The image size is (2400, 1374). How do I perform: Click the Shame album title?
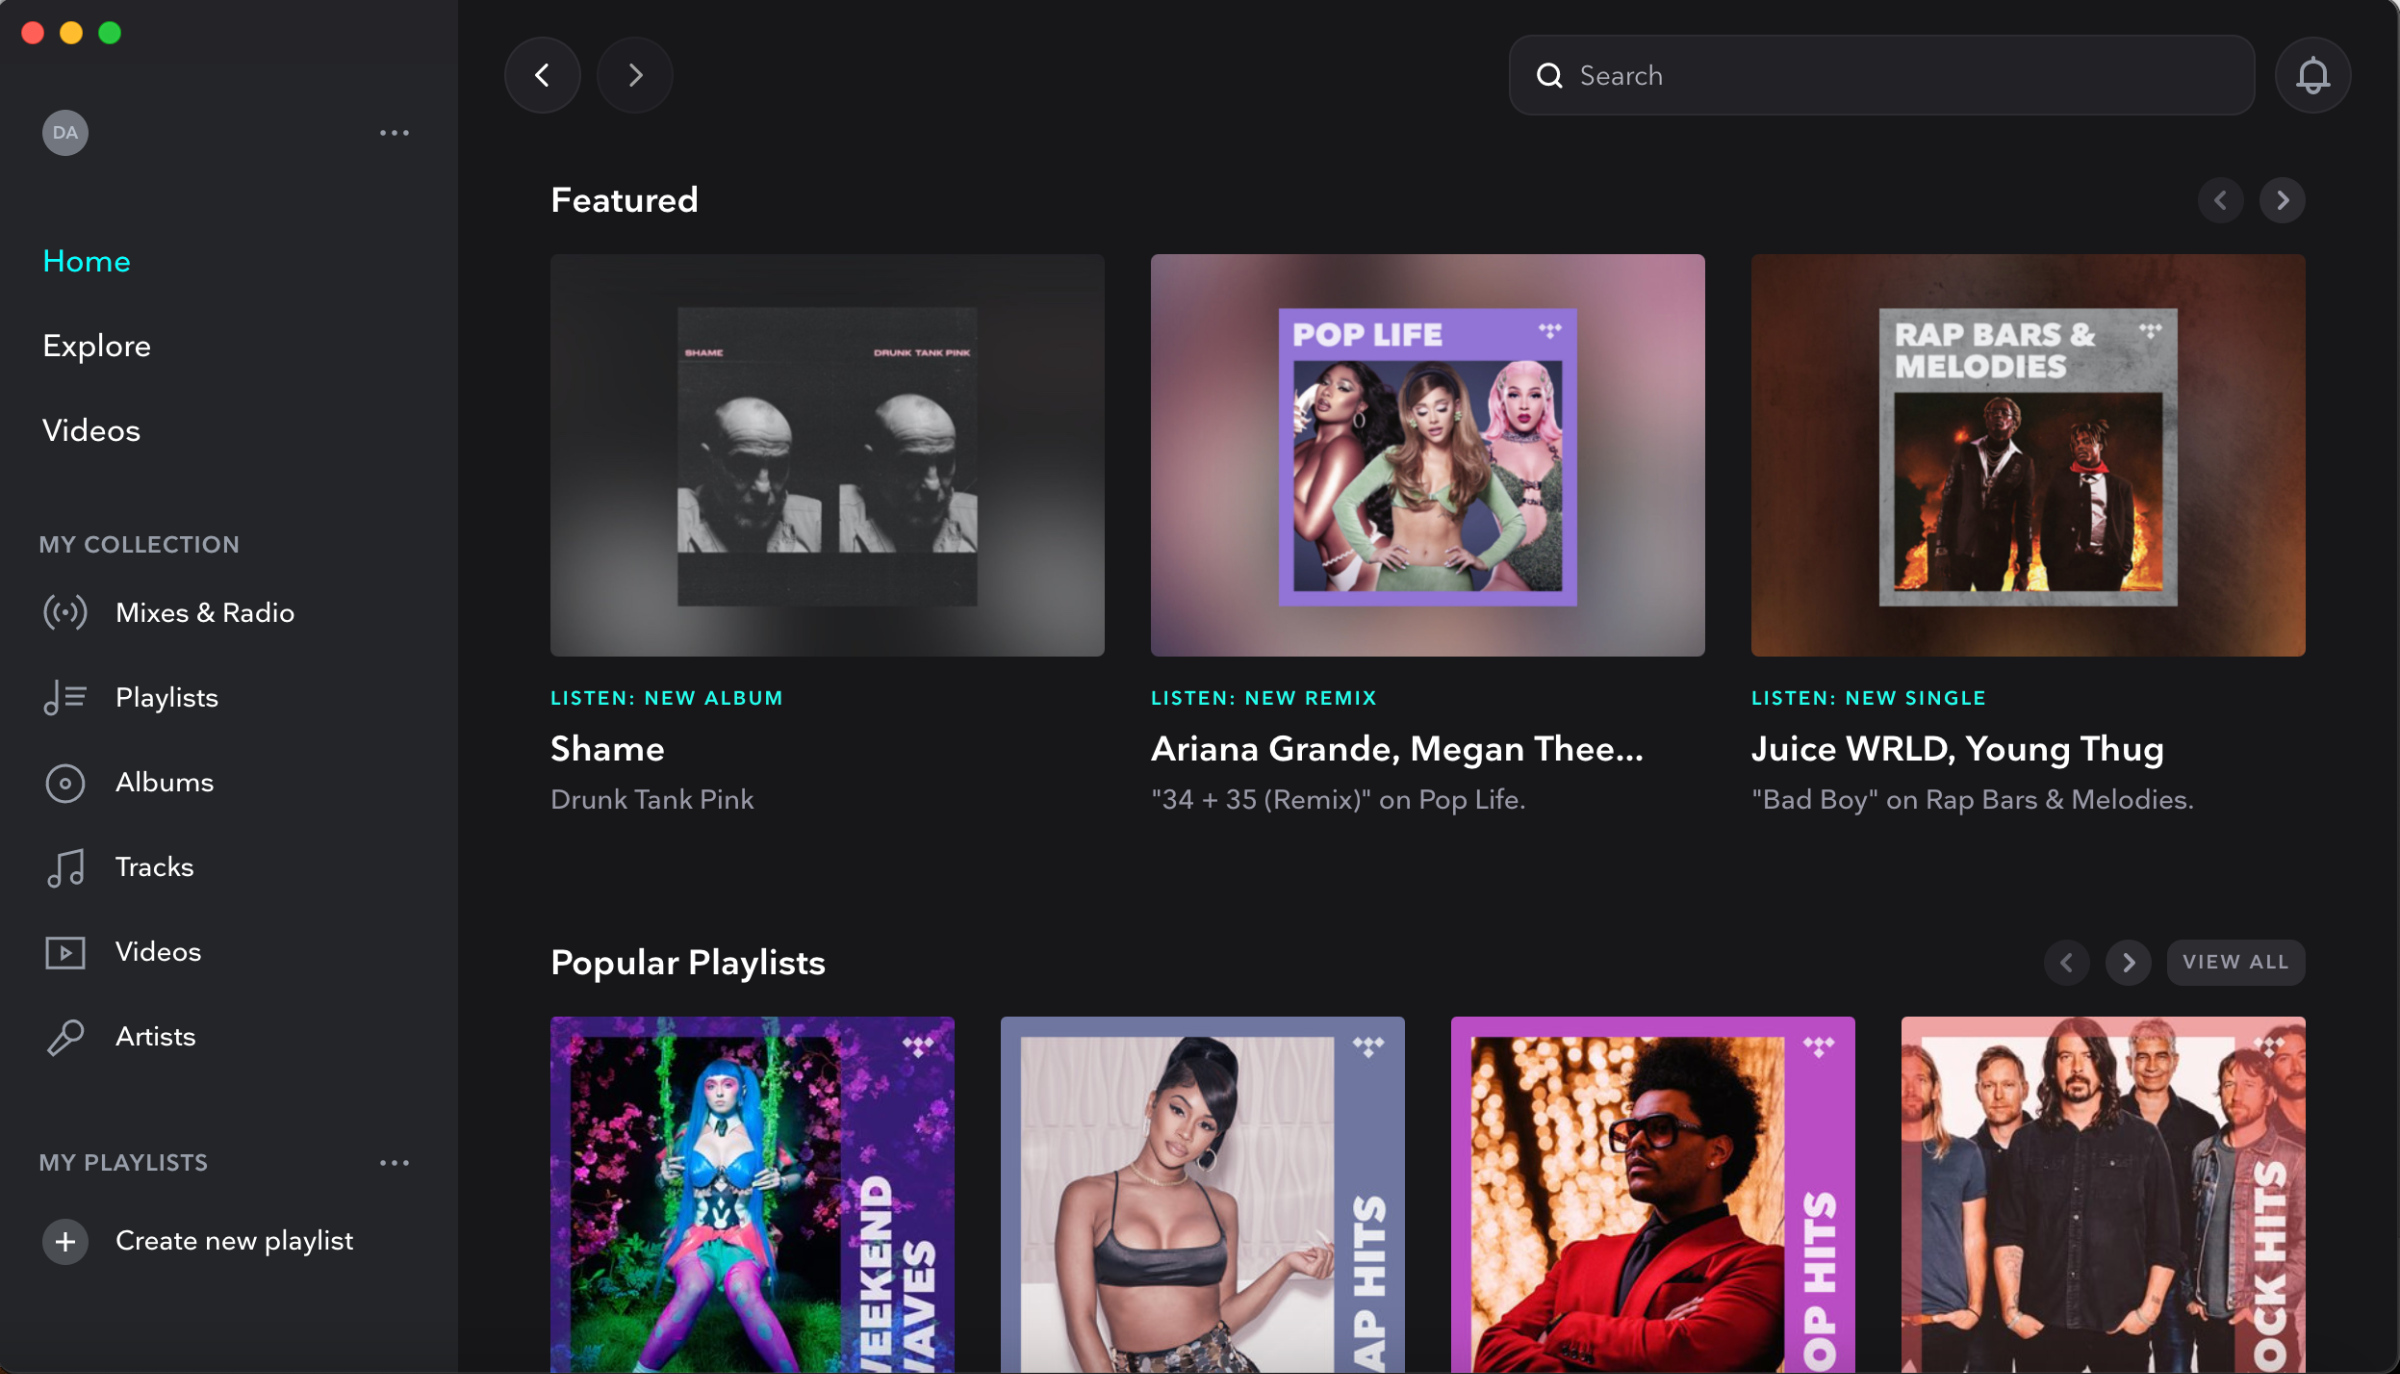(x=607, y=749)
